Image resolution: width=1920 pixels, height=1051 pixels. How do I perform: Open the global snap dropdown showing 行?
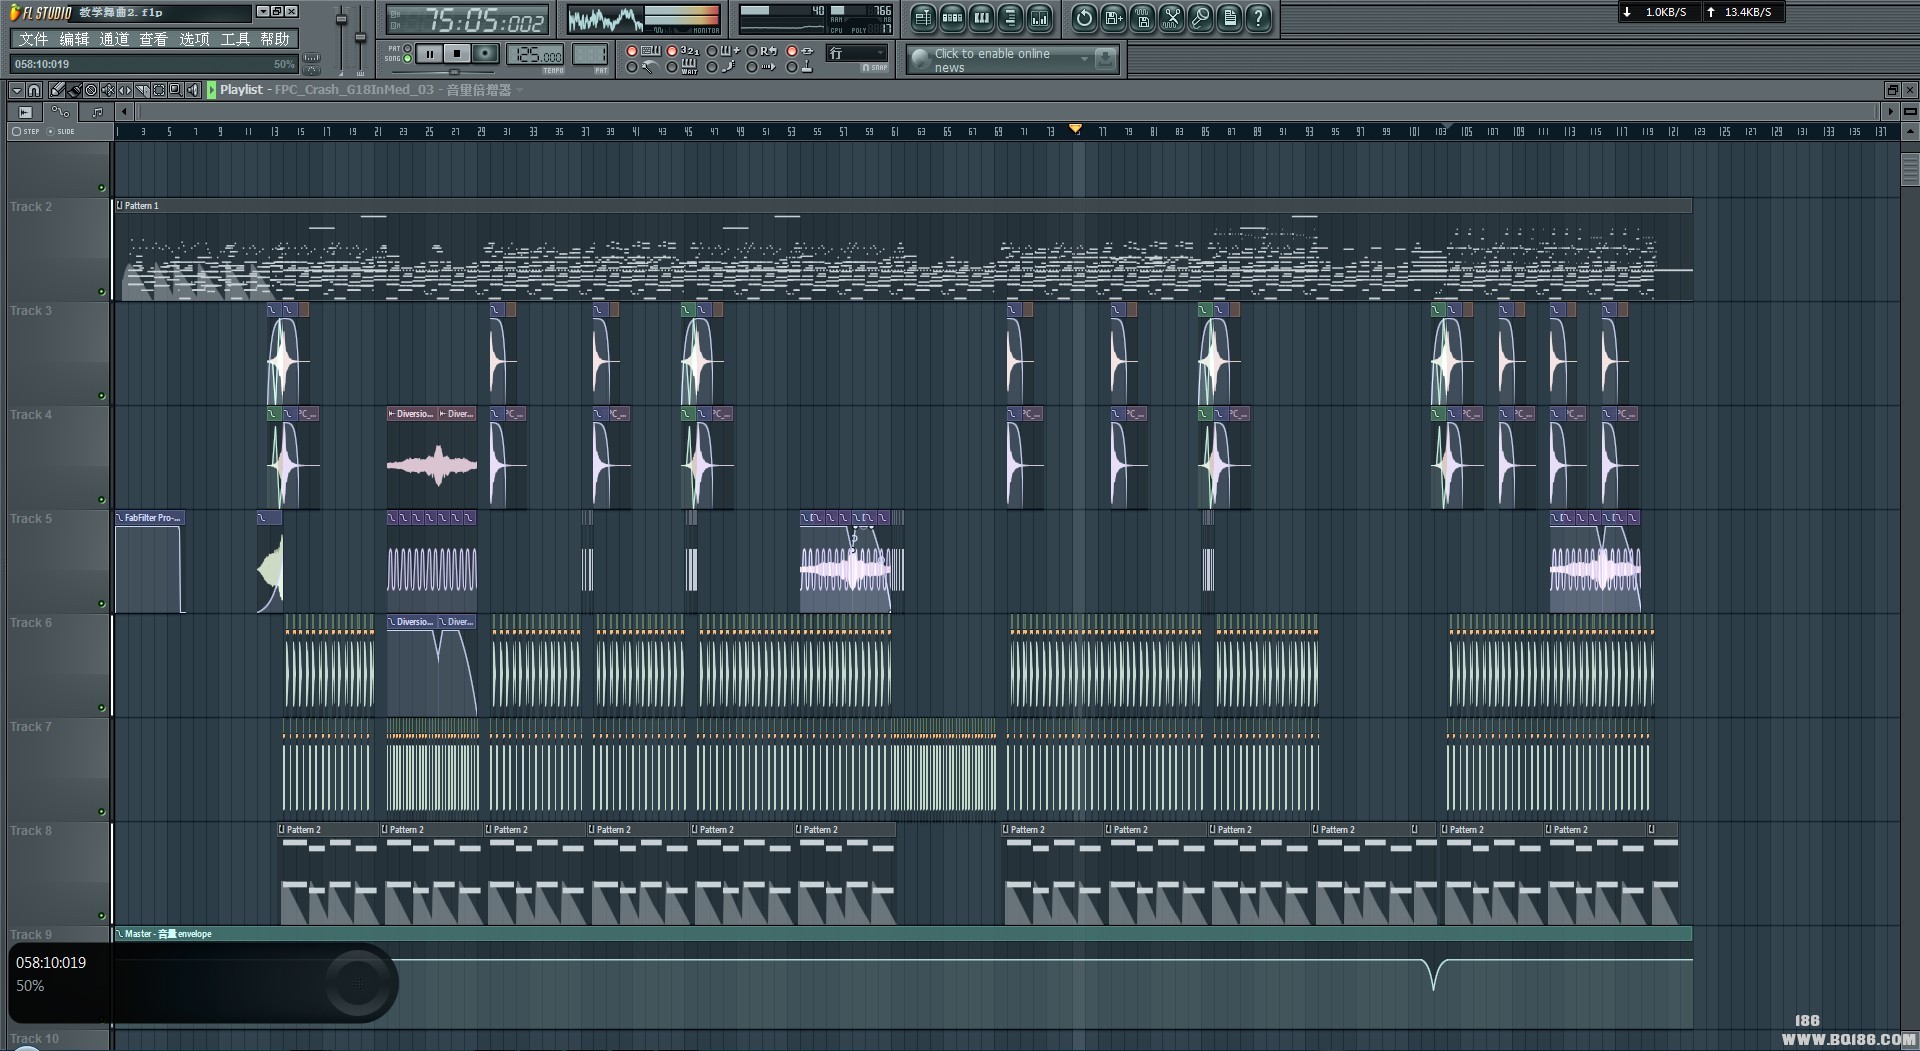pos(857,53)
